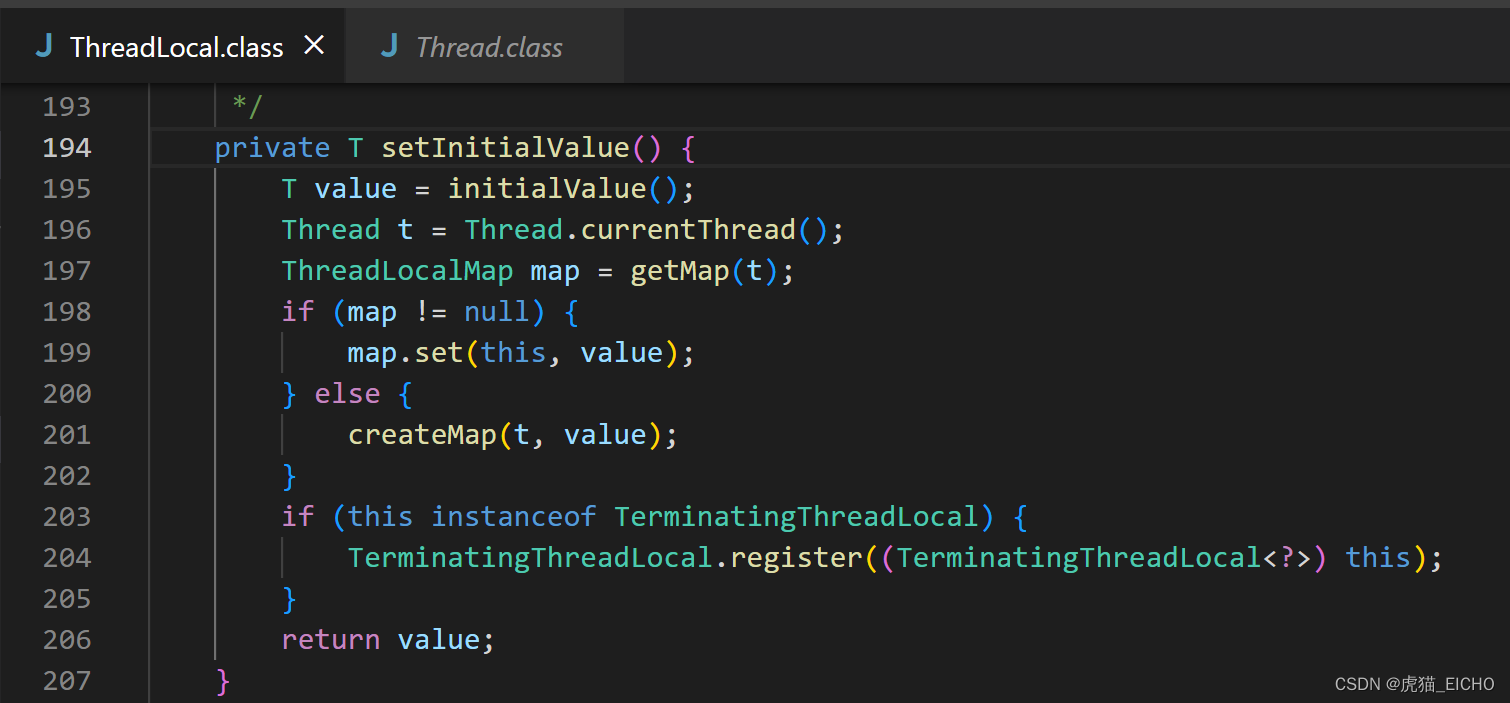1510x703 pixels.
Task: Click line number 193
Action: 67,106
